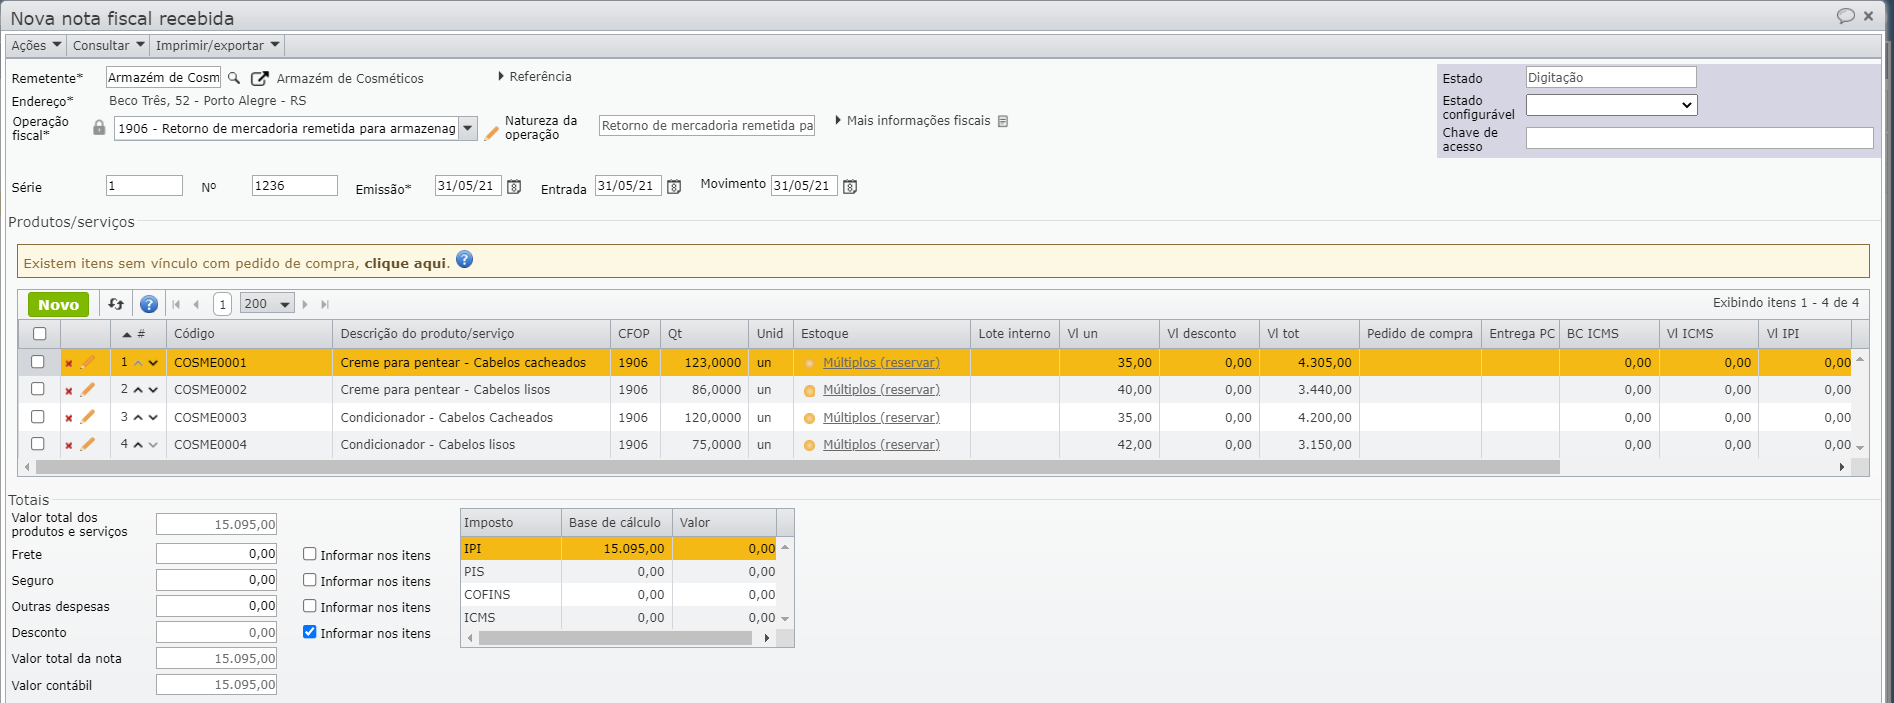1894x703 pixels.
Task: Click the pencil icon next to Operação fiscal
Action: point(491,132)
